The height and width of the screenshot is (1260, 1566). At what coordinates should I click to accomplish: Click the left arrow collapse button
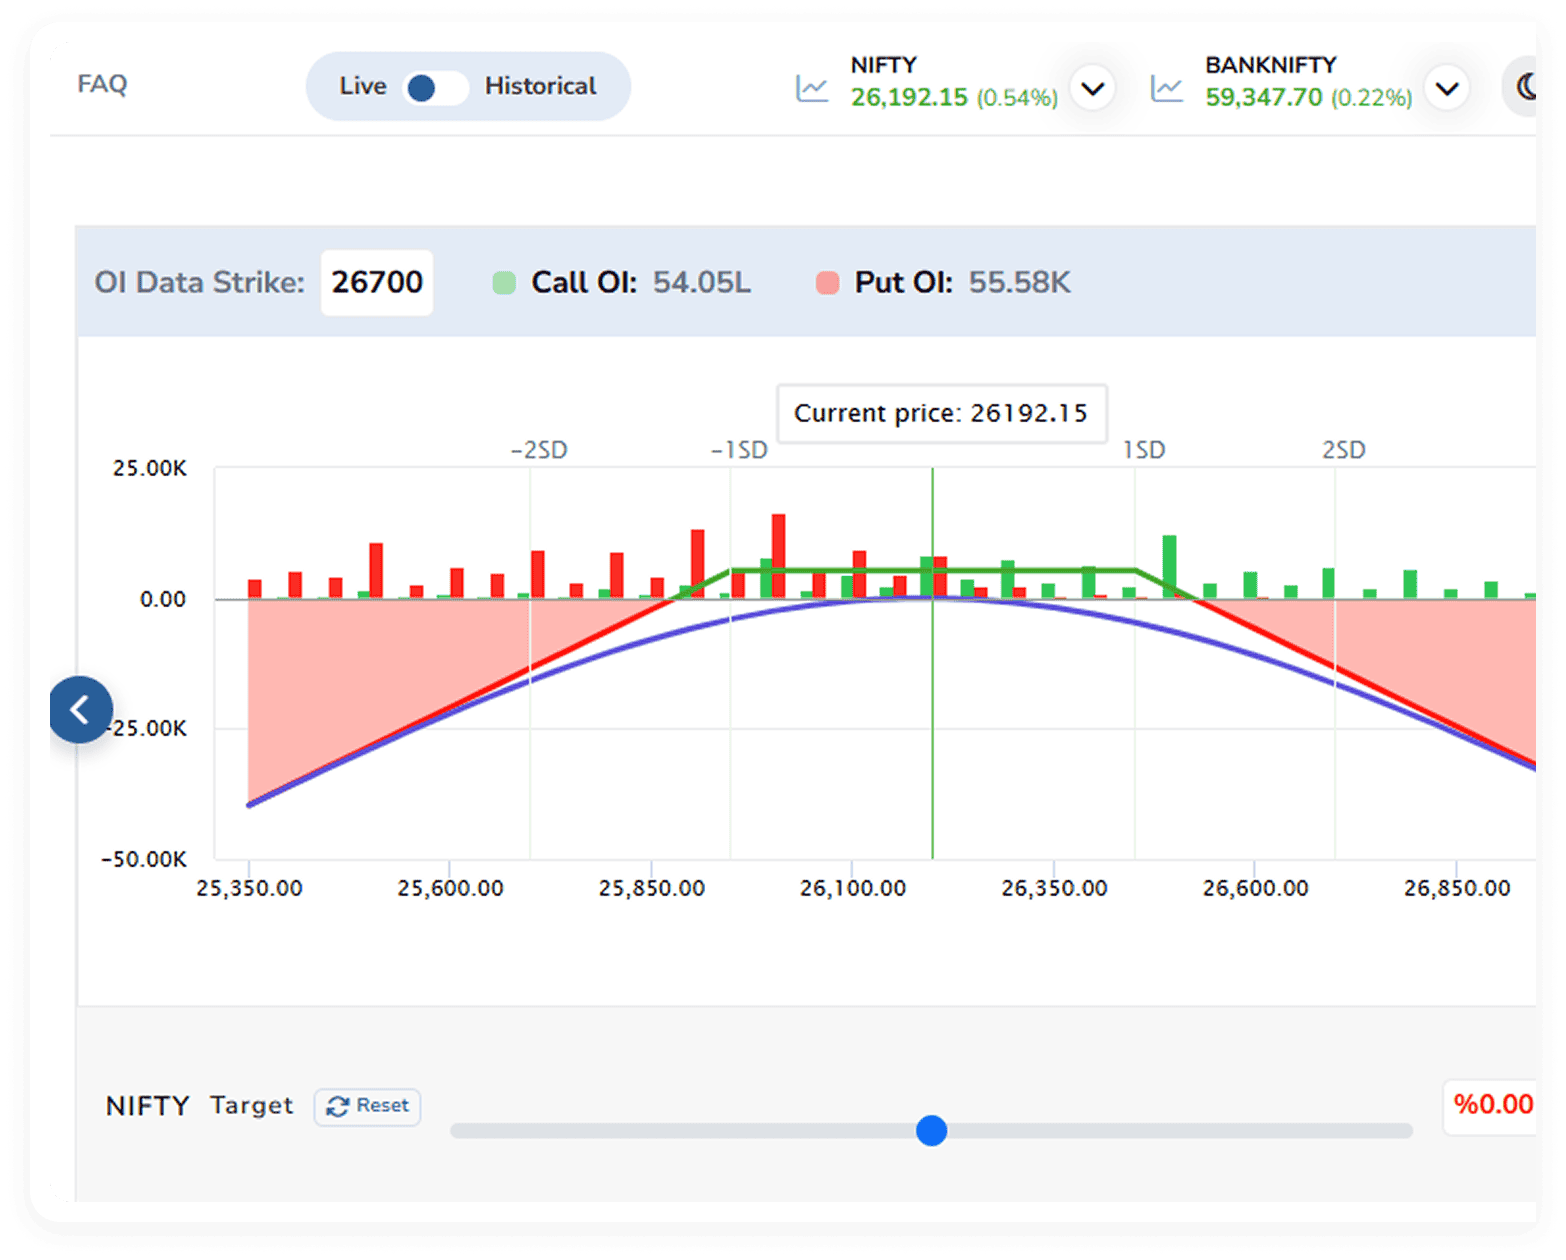81,710
